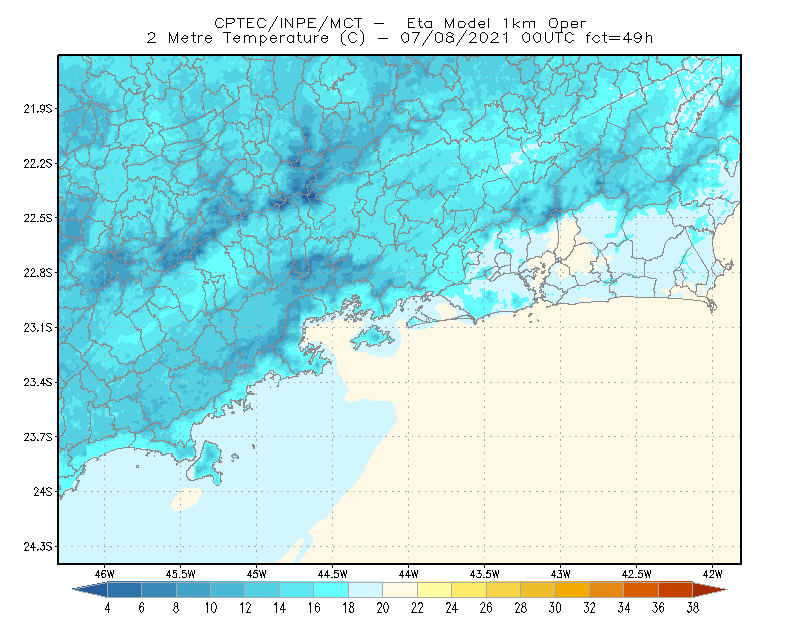The image size is (800, 618).
Task: Click the 44.5W longitude label
Action: 333,574
